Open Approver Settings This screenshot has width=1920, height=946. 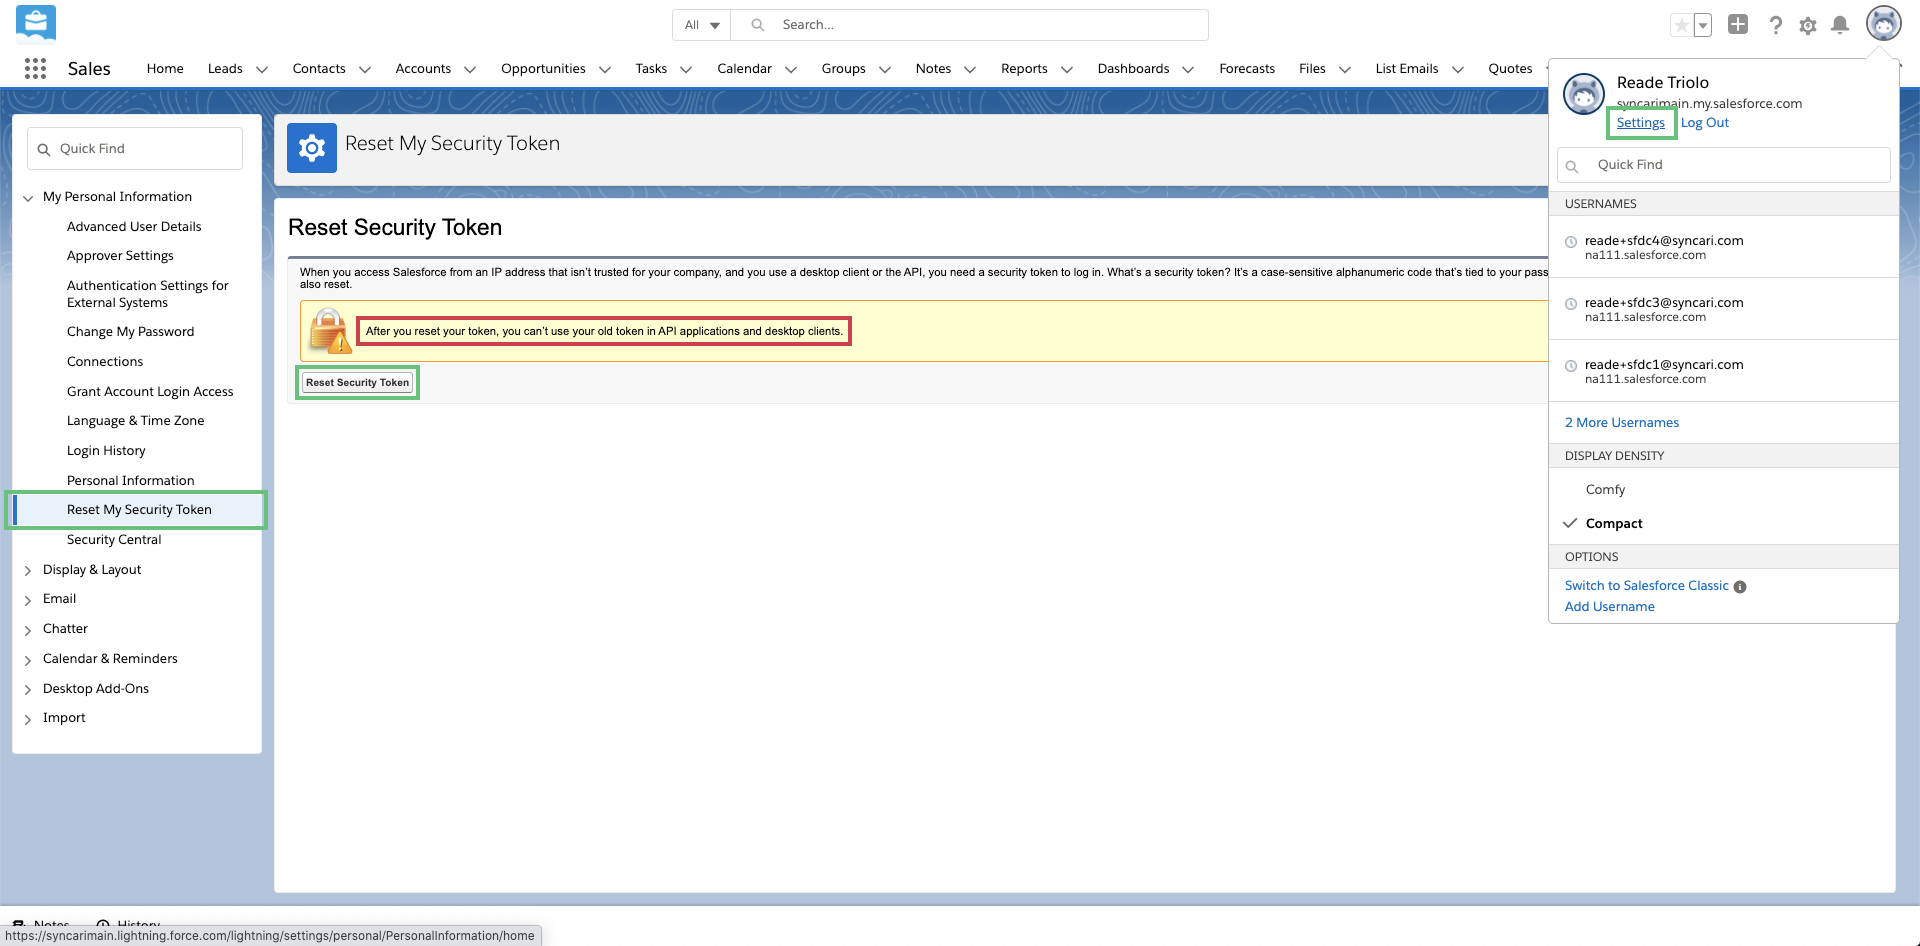[120, 256]
